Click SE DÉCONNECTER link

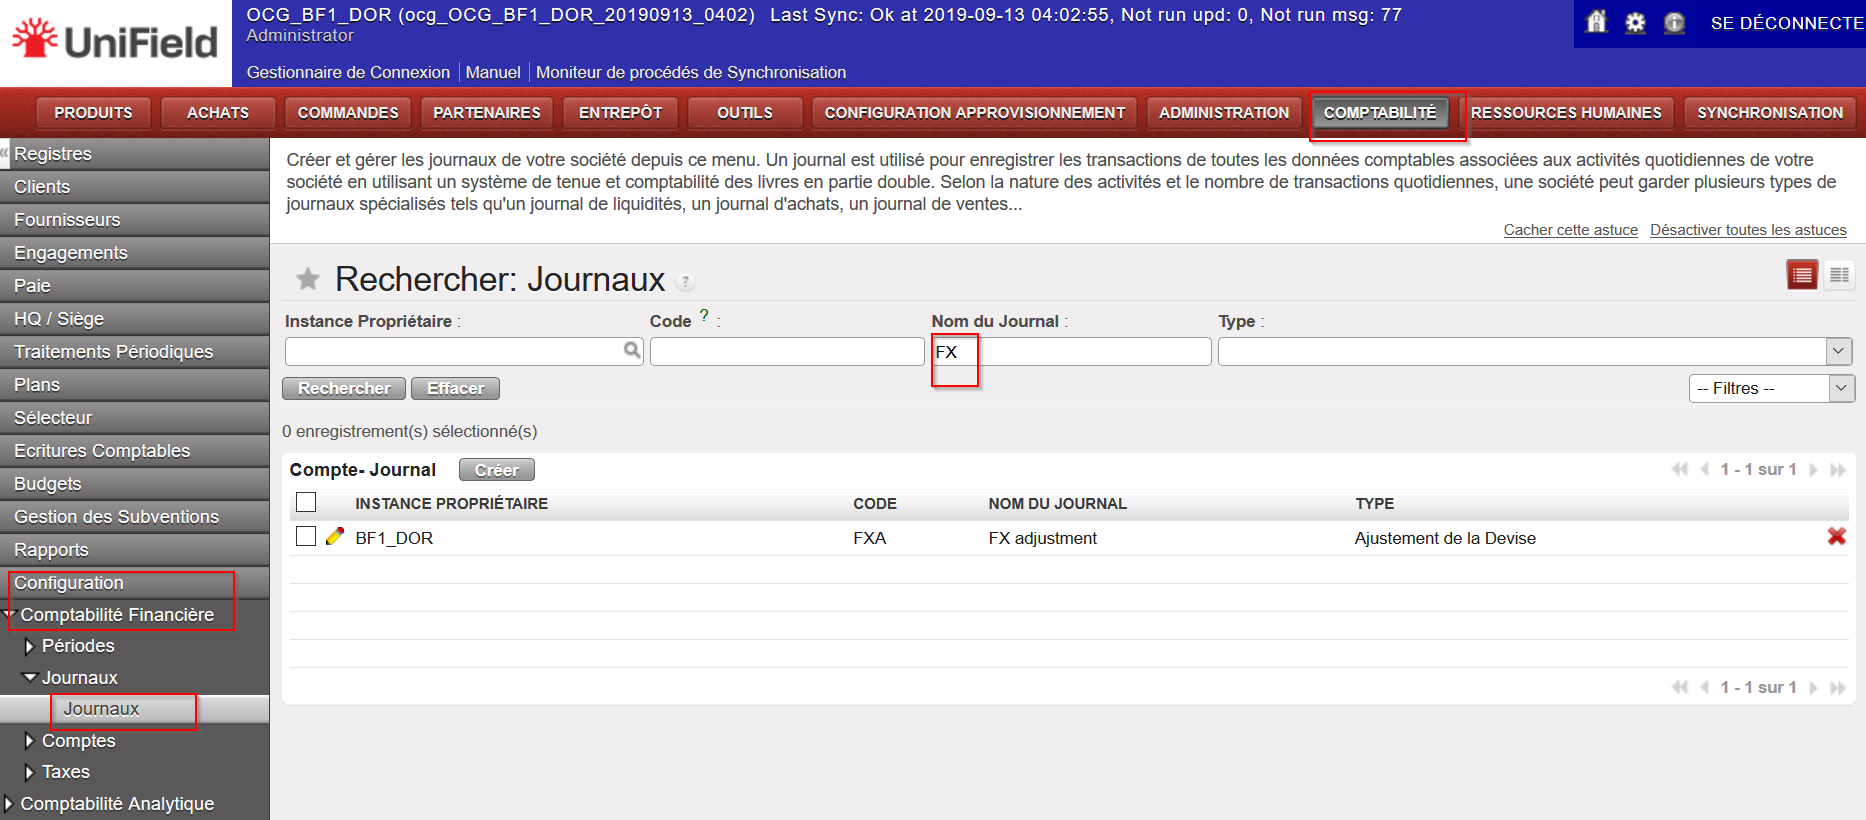tap(1787, 23)
